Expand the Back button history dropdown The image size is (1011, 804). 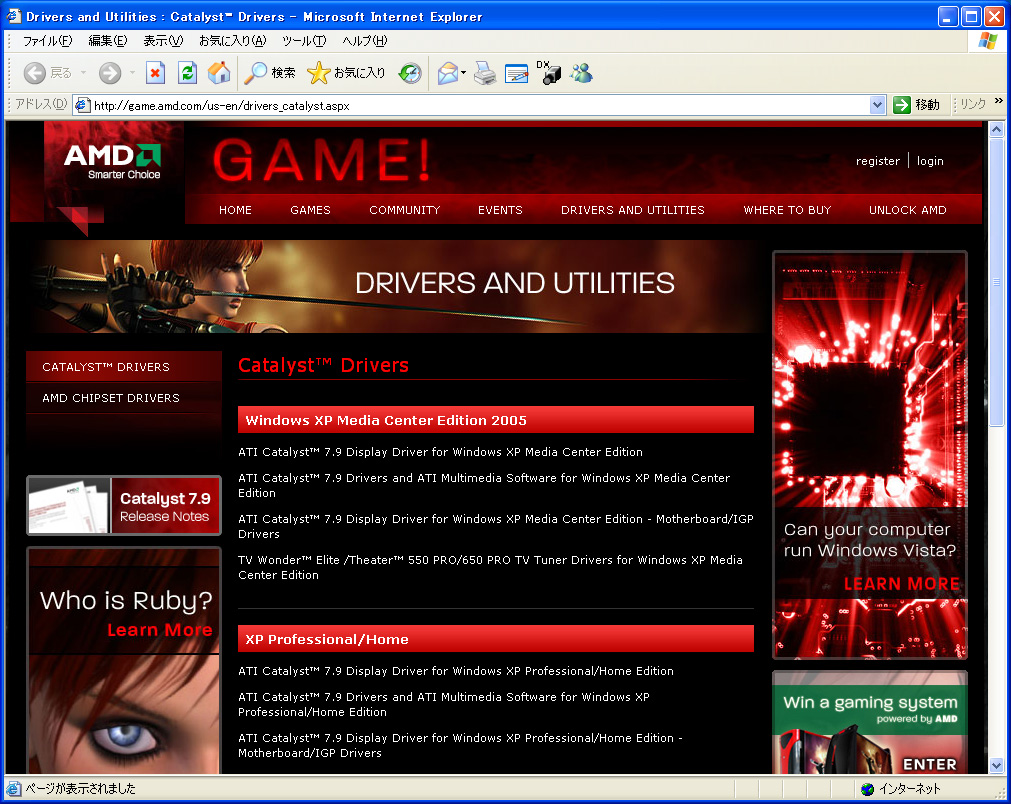84,73
